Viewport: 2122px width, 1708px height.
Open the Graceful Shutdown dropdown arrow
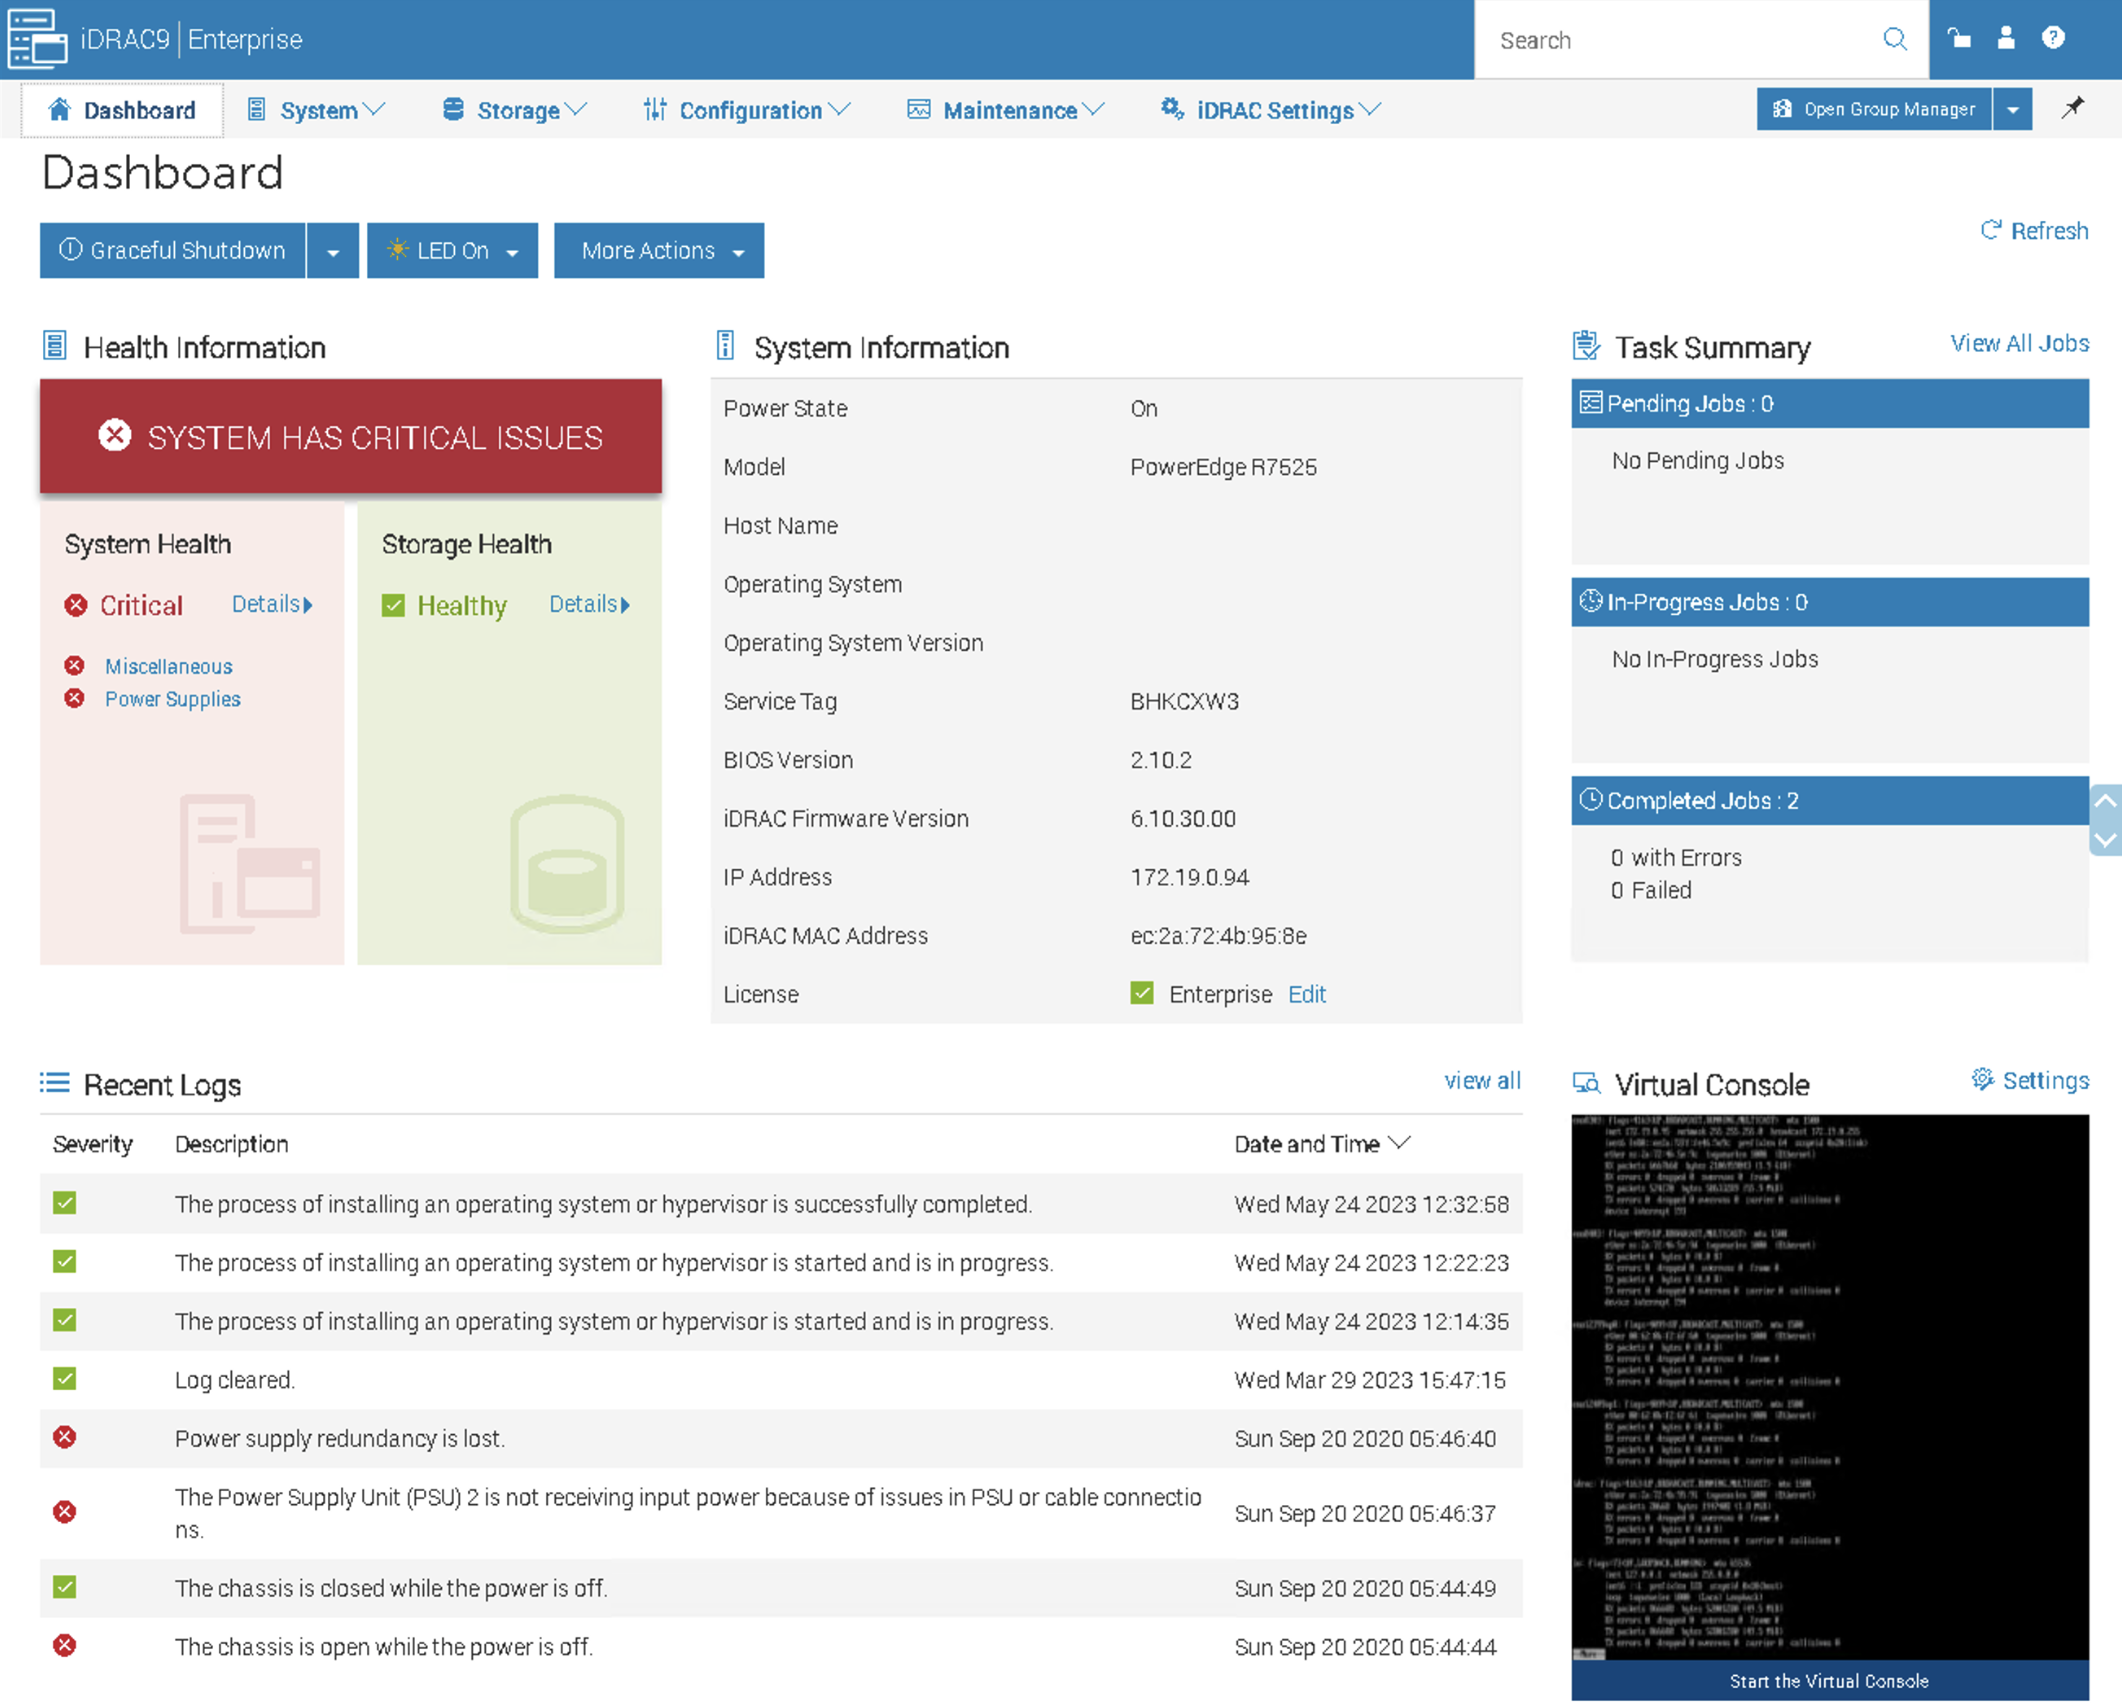(x=333, y=251)
